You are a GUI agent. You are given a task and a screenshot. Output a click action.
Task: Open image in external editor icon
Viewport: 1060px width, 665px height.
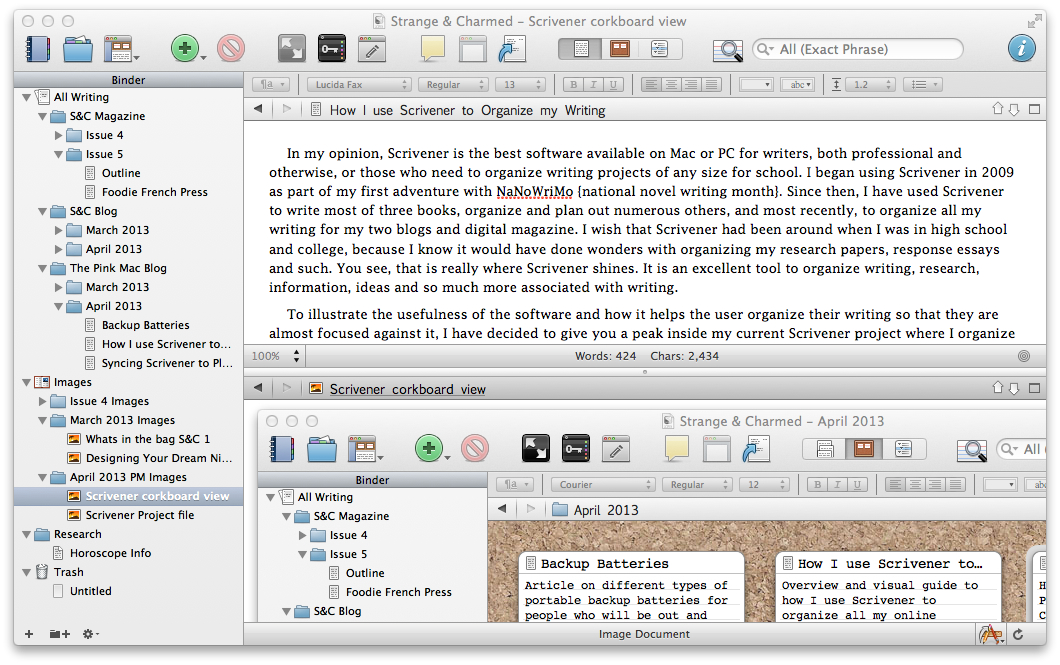pyautogui.click(x=992, y=634)
